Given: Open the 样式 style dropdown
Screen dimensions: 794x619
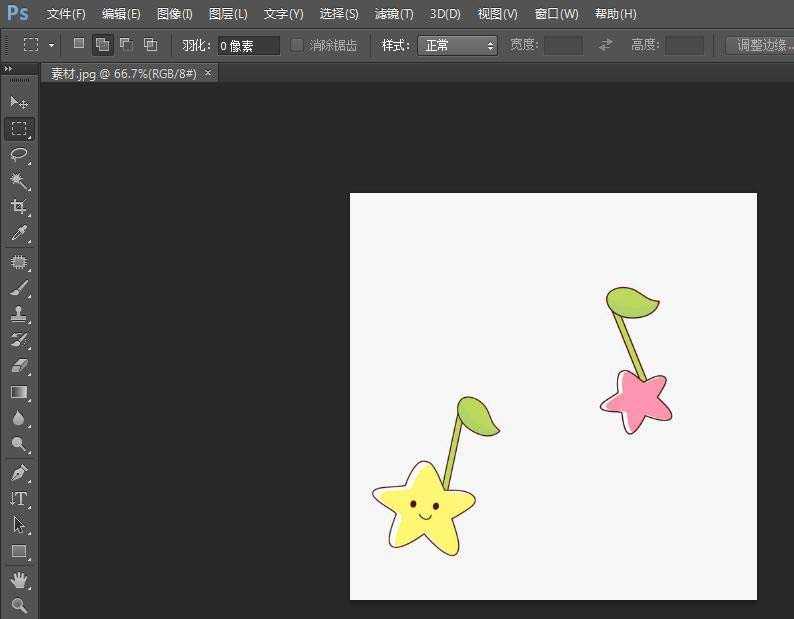Looking at the screenshot, I should pyautogui.click(x=458, y=45).
